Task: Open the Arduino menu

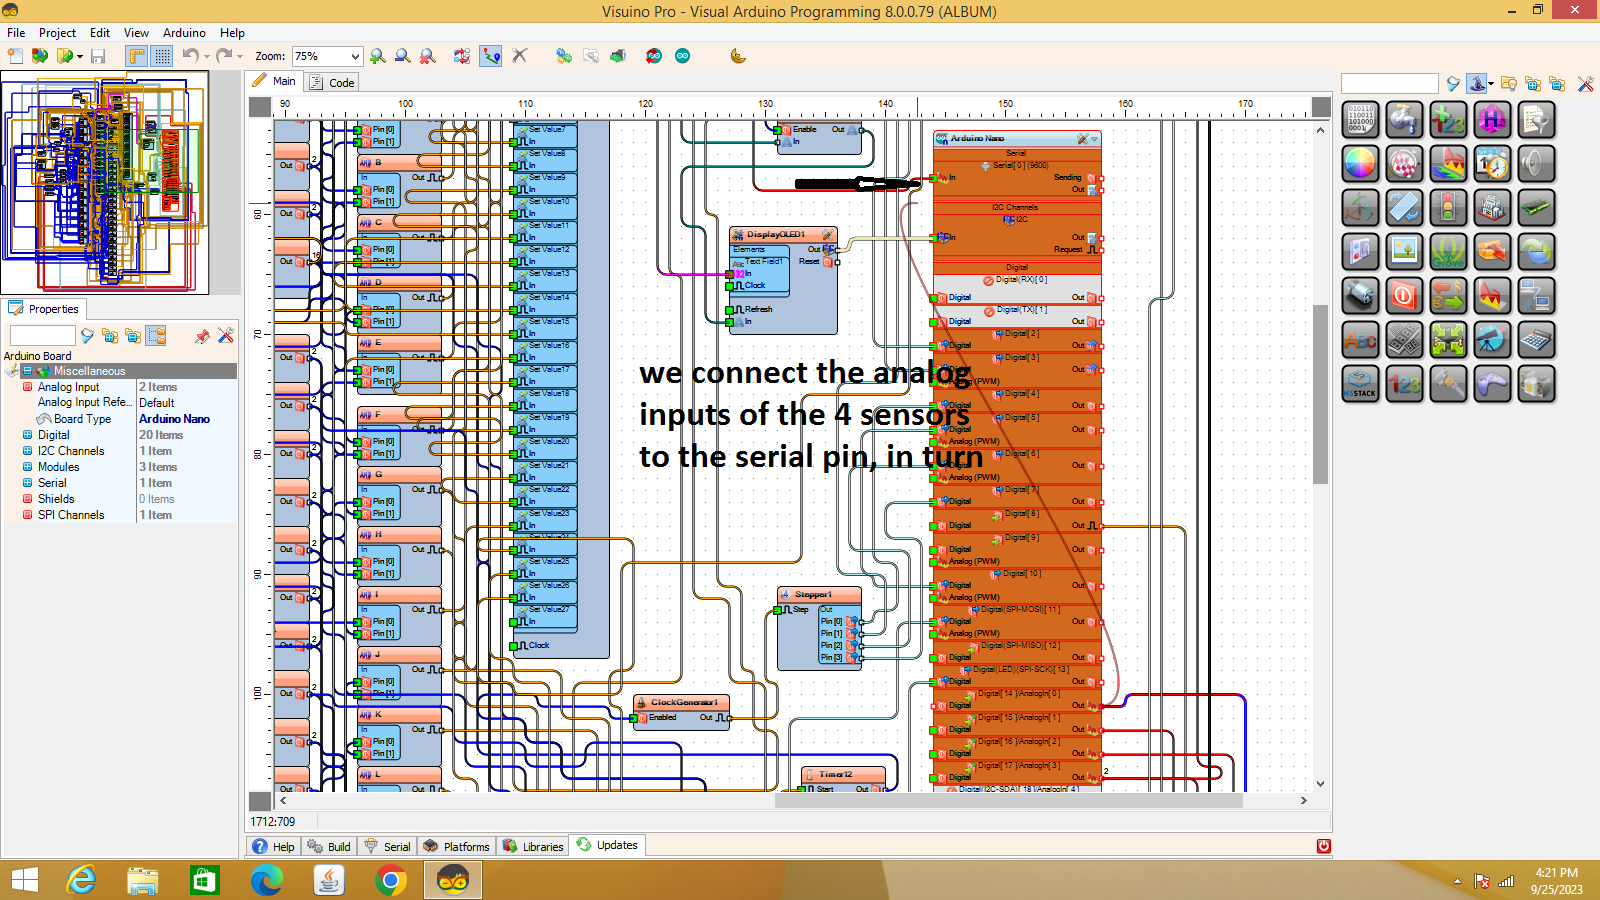Action: coord(184,33)
